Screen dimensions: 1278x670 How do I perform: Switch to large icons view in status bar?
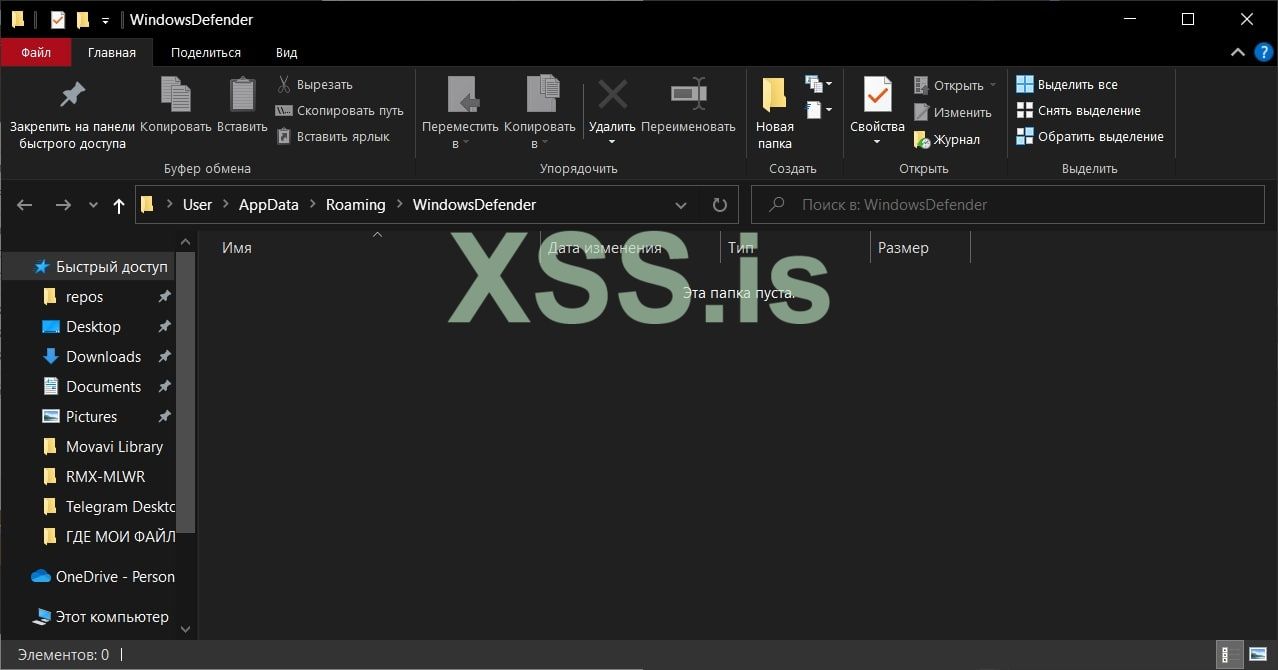tap(1257, 655)
